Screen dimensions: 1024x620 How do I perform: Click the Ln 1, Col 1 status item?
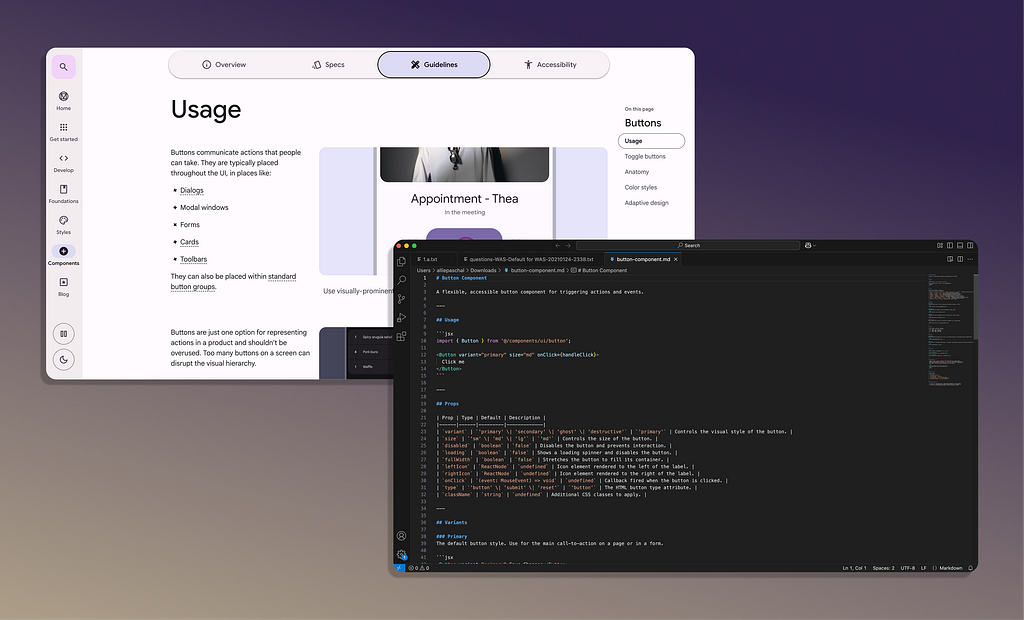(x=854, y=568)
